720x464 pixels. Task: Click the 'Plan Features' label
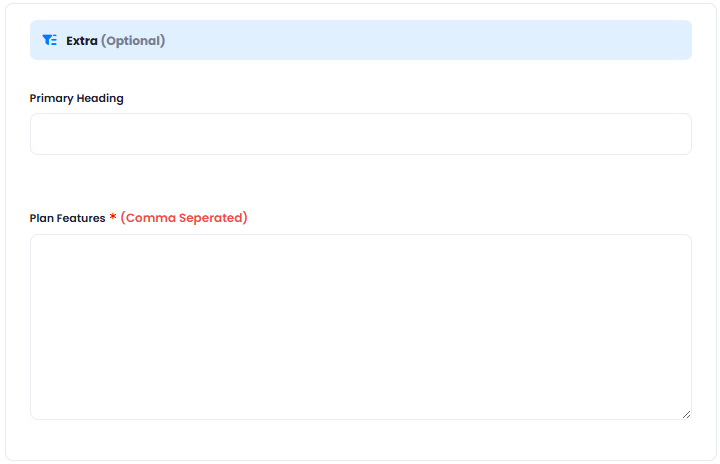click(x=68, y=218)
